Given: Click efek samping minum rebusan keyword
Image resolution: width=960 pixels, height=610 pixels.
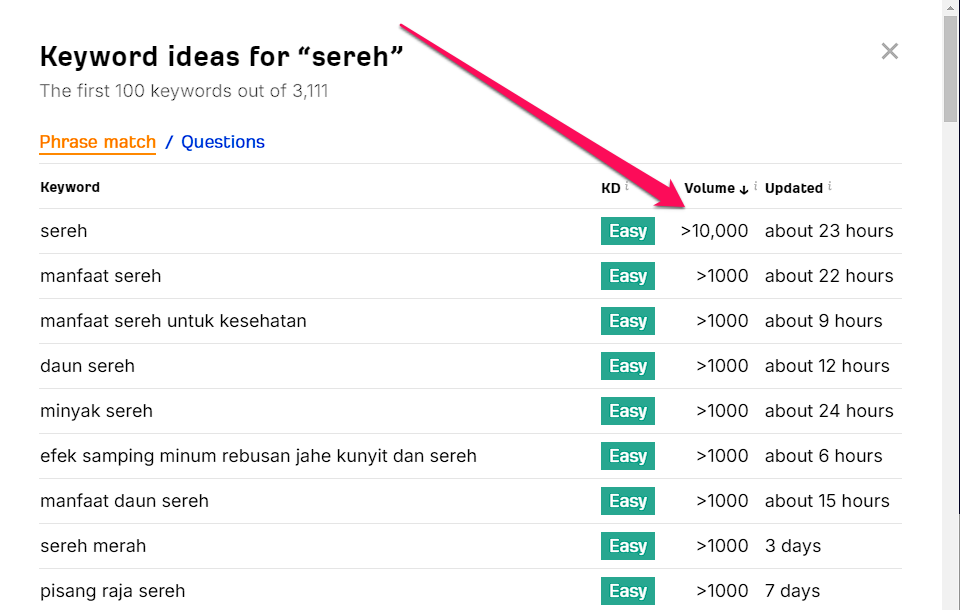Looking at the screenshot, I should click(x=258, y=456).
